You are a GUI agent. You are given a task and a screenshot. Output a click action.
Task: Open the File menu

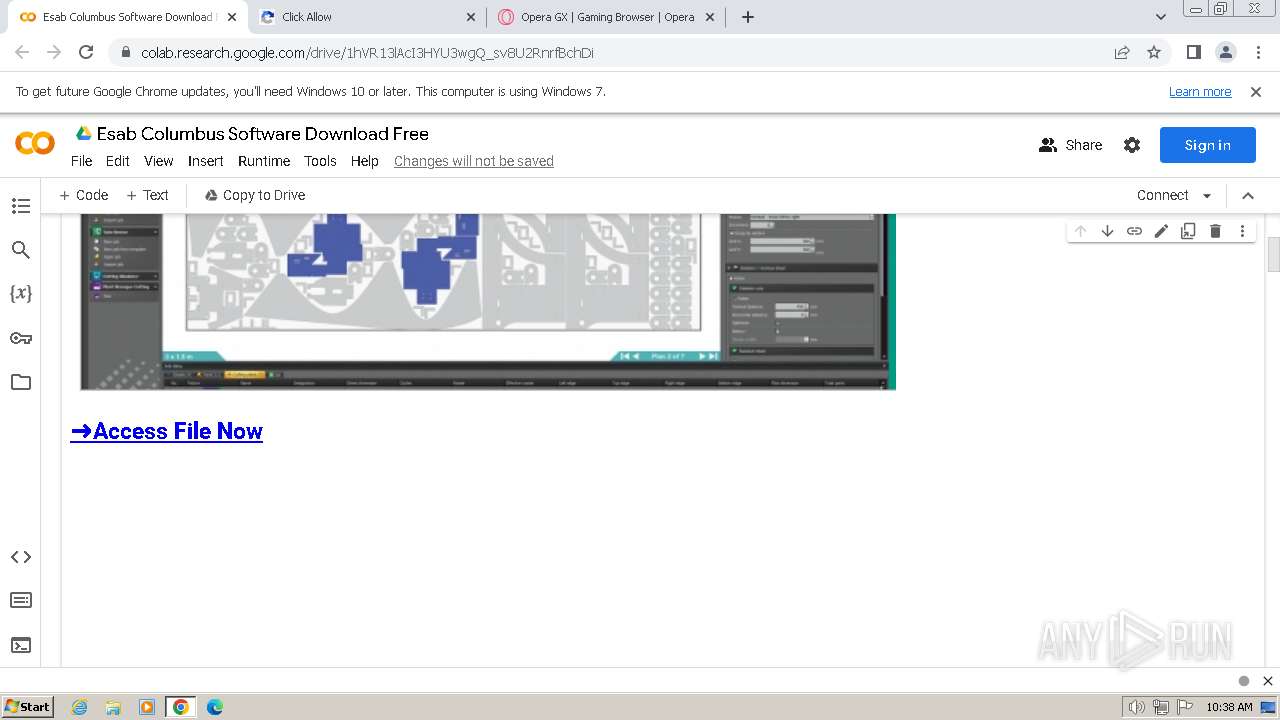click(x=81, y=161)
